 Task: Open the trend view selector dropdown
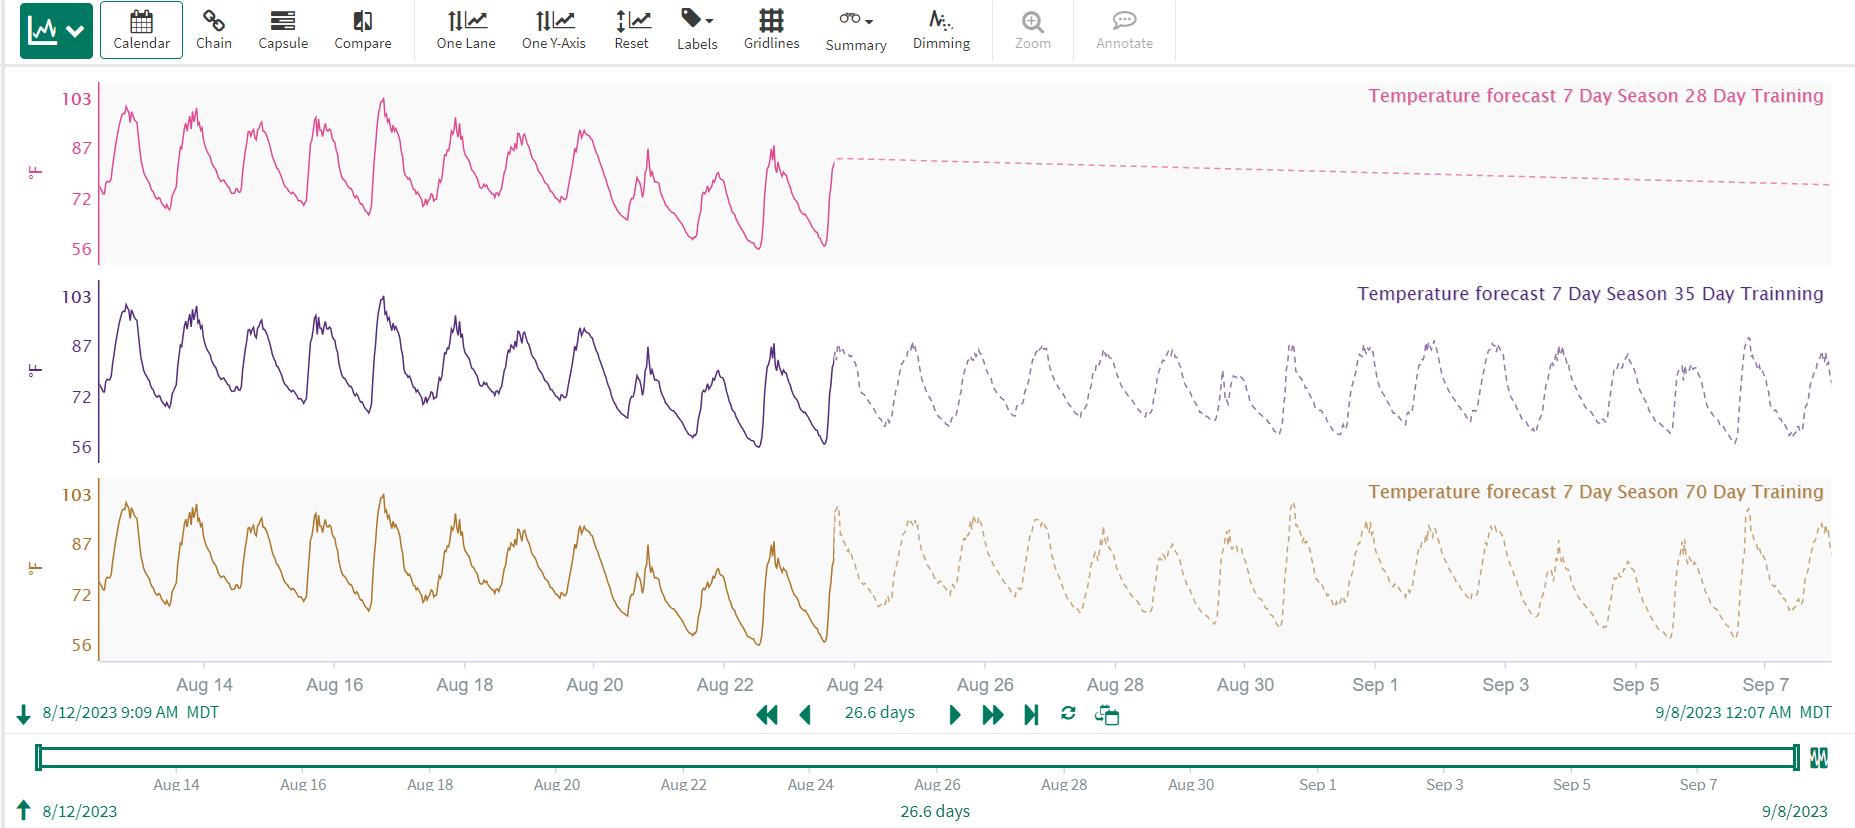[x=56, y=31]
